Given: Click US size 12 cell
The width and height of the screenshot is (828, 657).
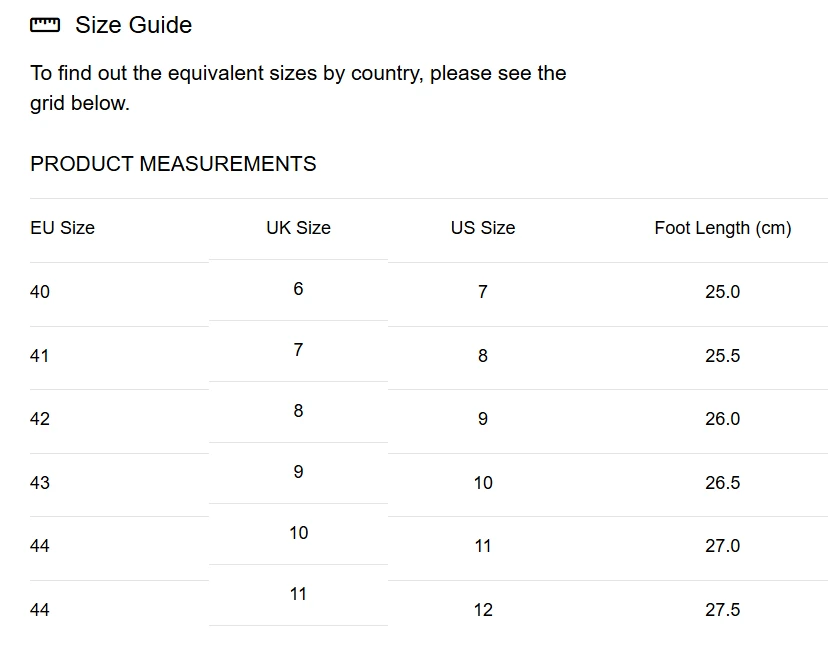Looking at the screenshot, I should point(483,610).
